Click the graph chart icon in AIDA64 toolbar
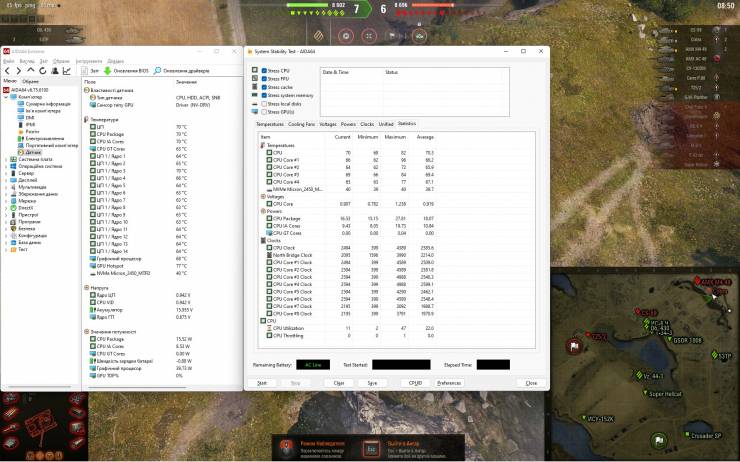The width and height of the screenshot is (740, 462). coord(67,71)
